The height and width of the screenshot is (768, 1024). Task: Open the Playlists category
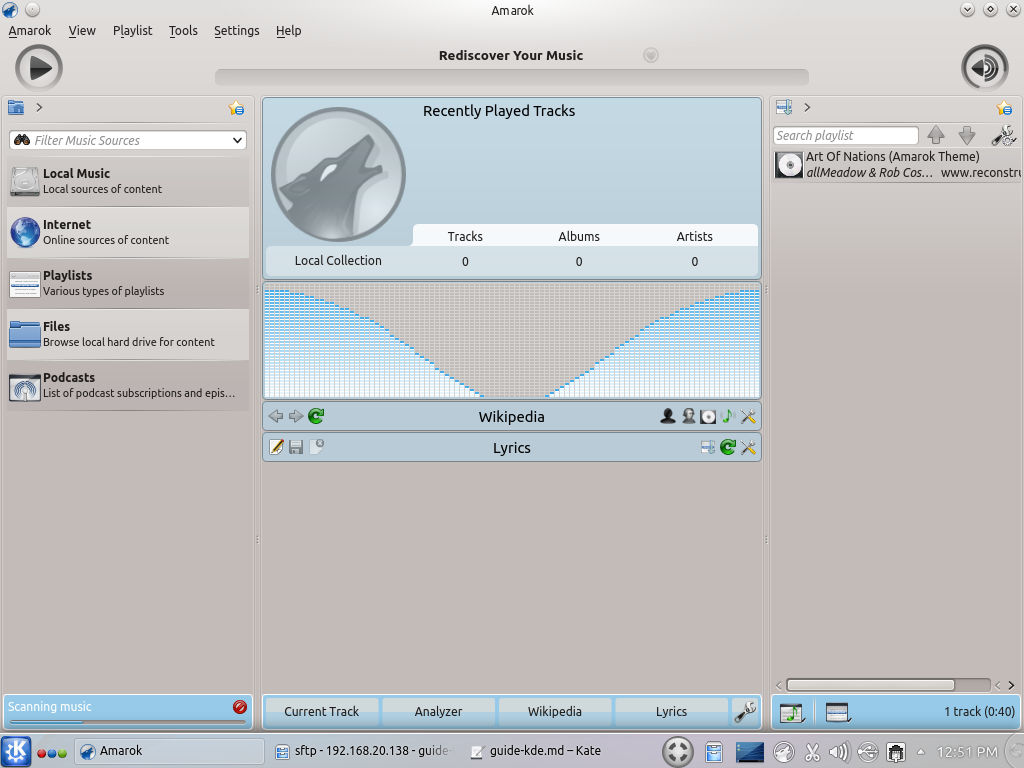pyautogui.click(x=128, y=283)
